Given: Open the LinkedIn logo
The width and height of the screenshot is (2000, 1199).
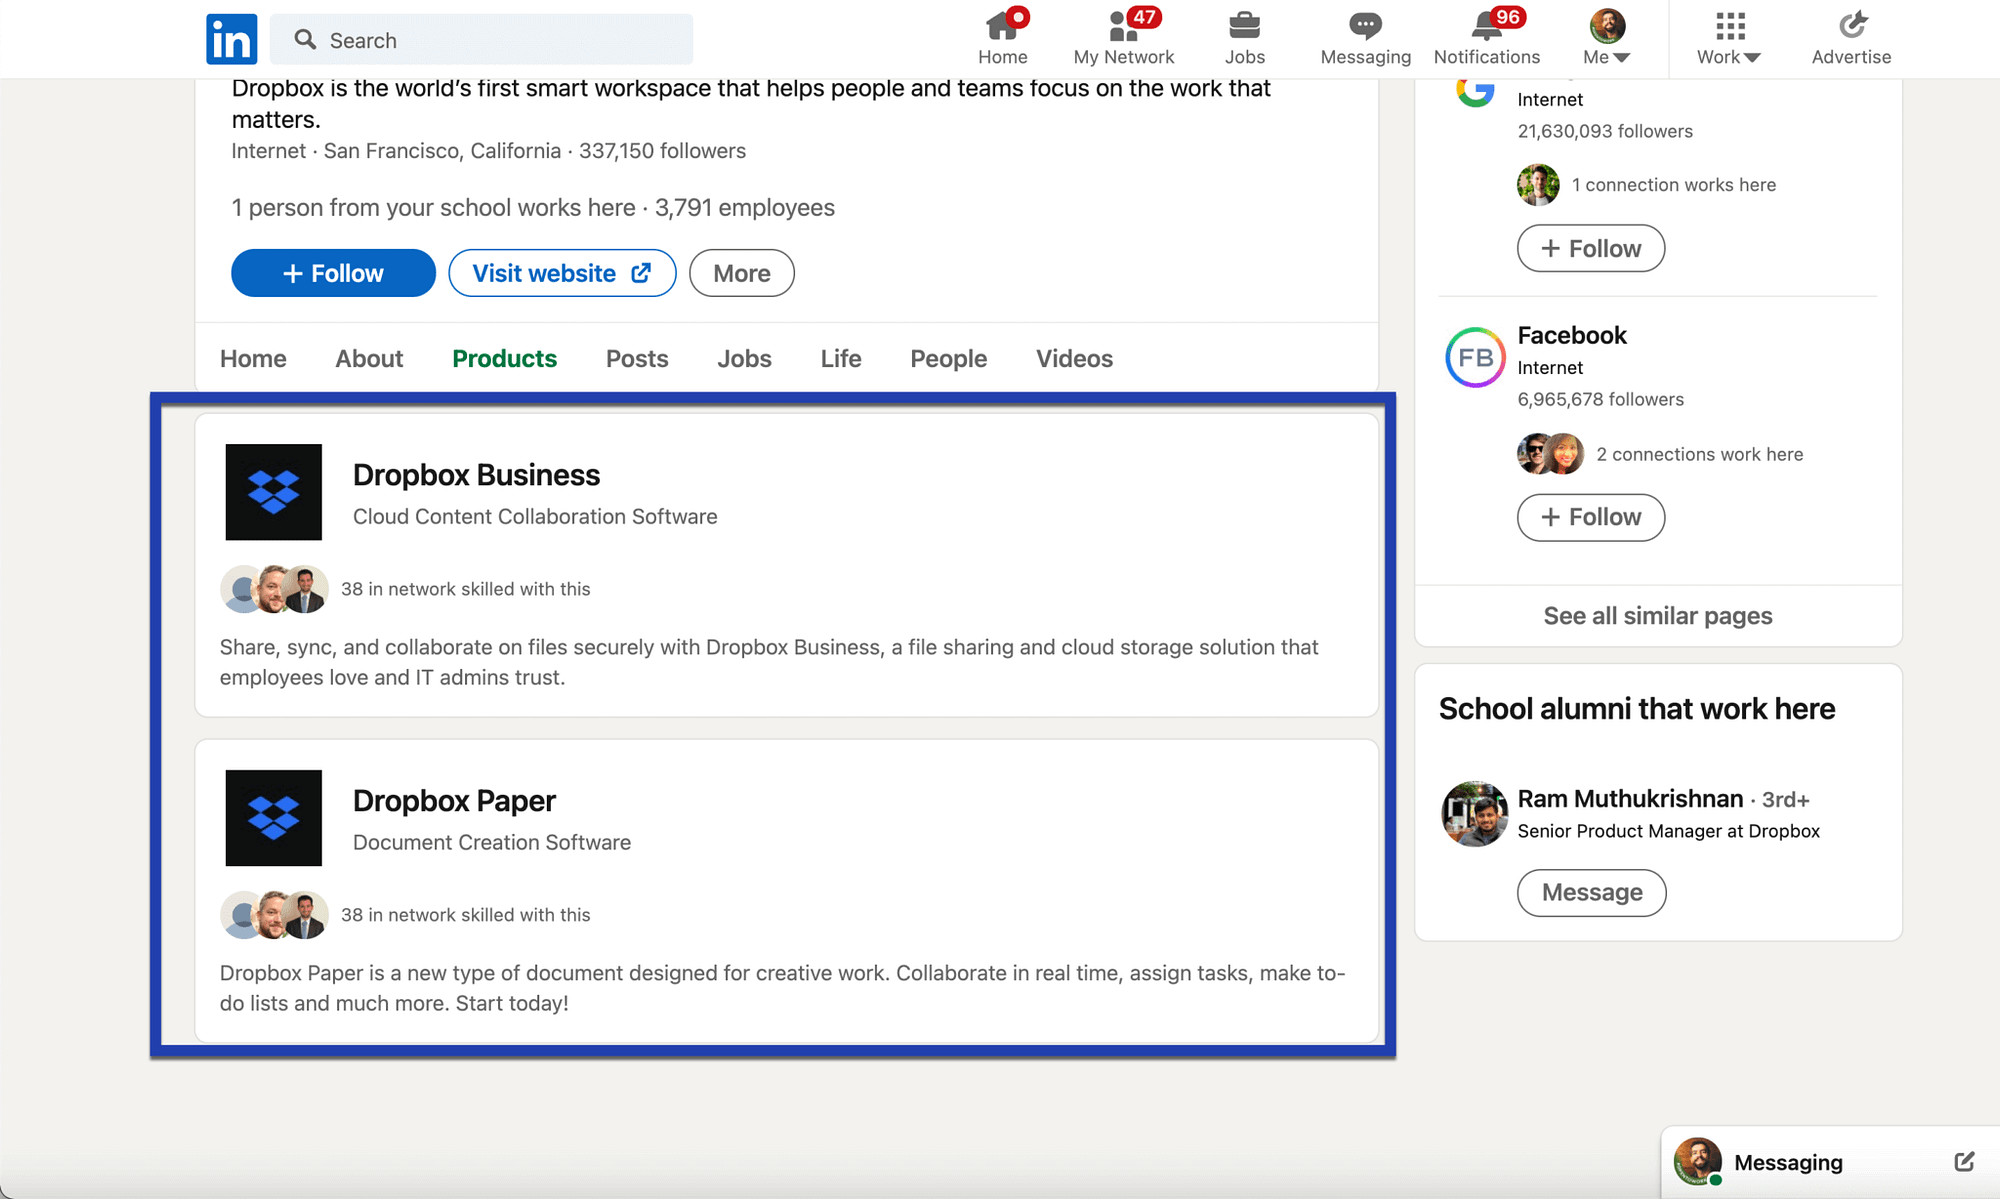Looking at the screenshot, I should [x=231, y=38].
